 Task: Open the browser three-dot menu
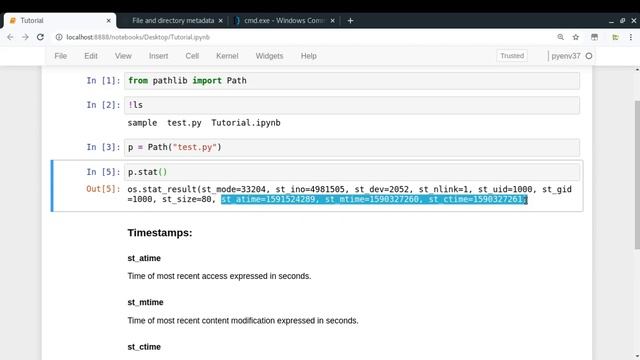pyautogui.click(x=631, y=37)
